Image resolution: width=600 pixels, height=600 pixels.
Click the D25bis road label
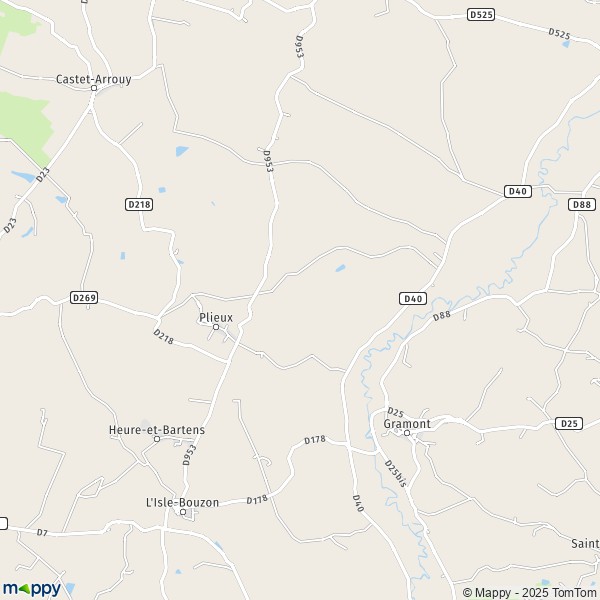point(395,474)
